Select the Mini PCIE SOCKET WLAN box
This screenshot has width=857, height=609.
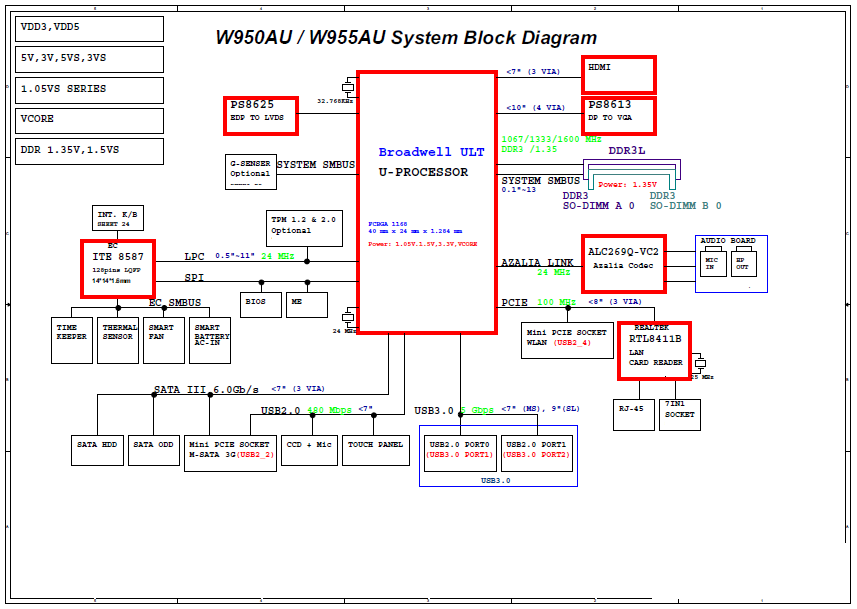(567, 341)
